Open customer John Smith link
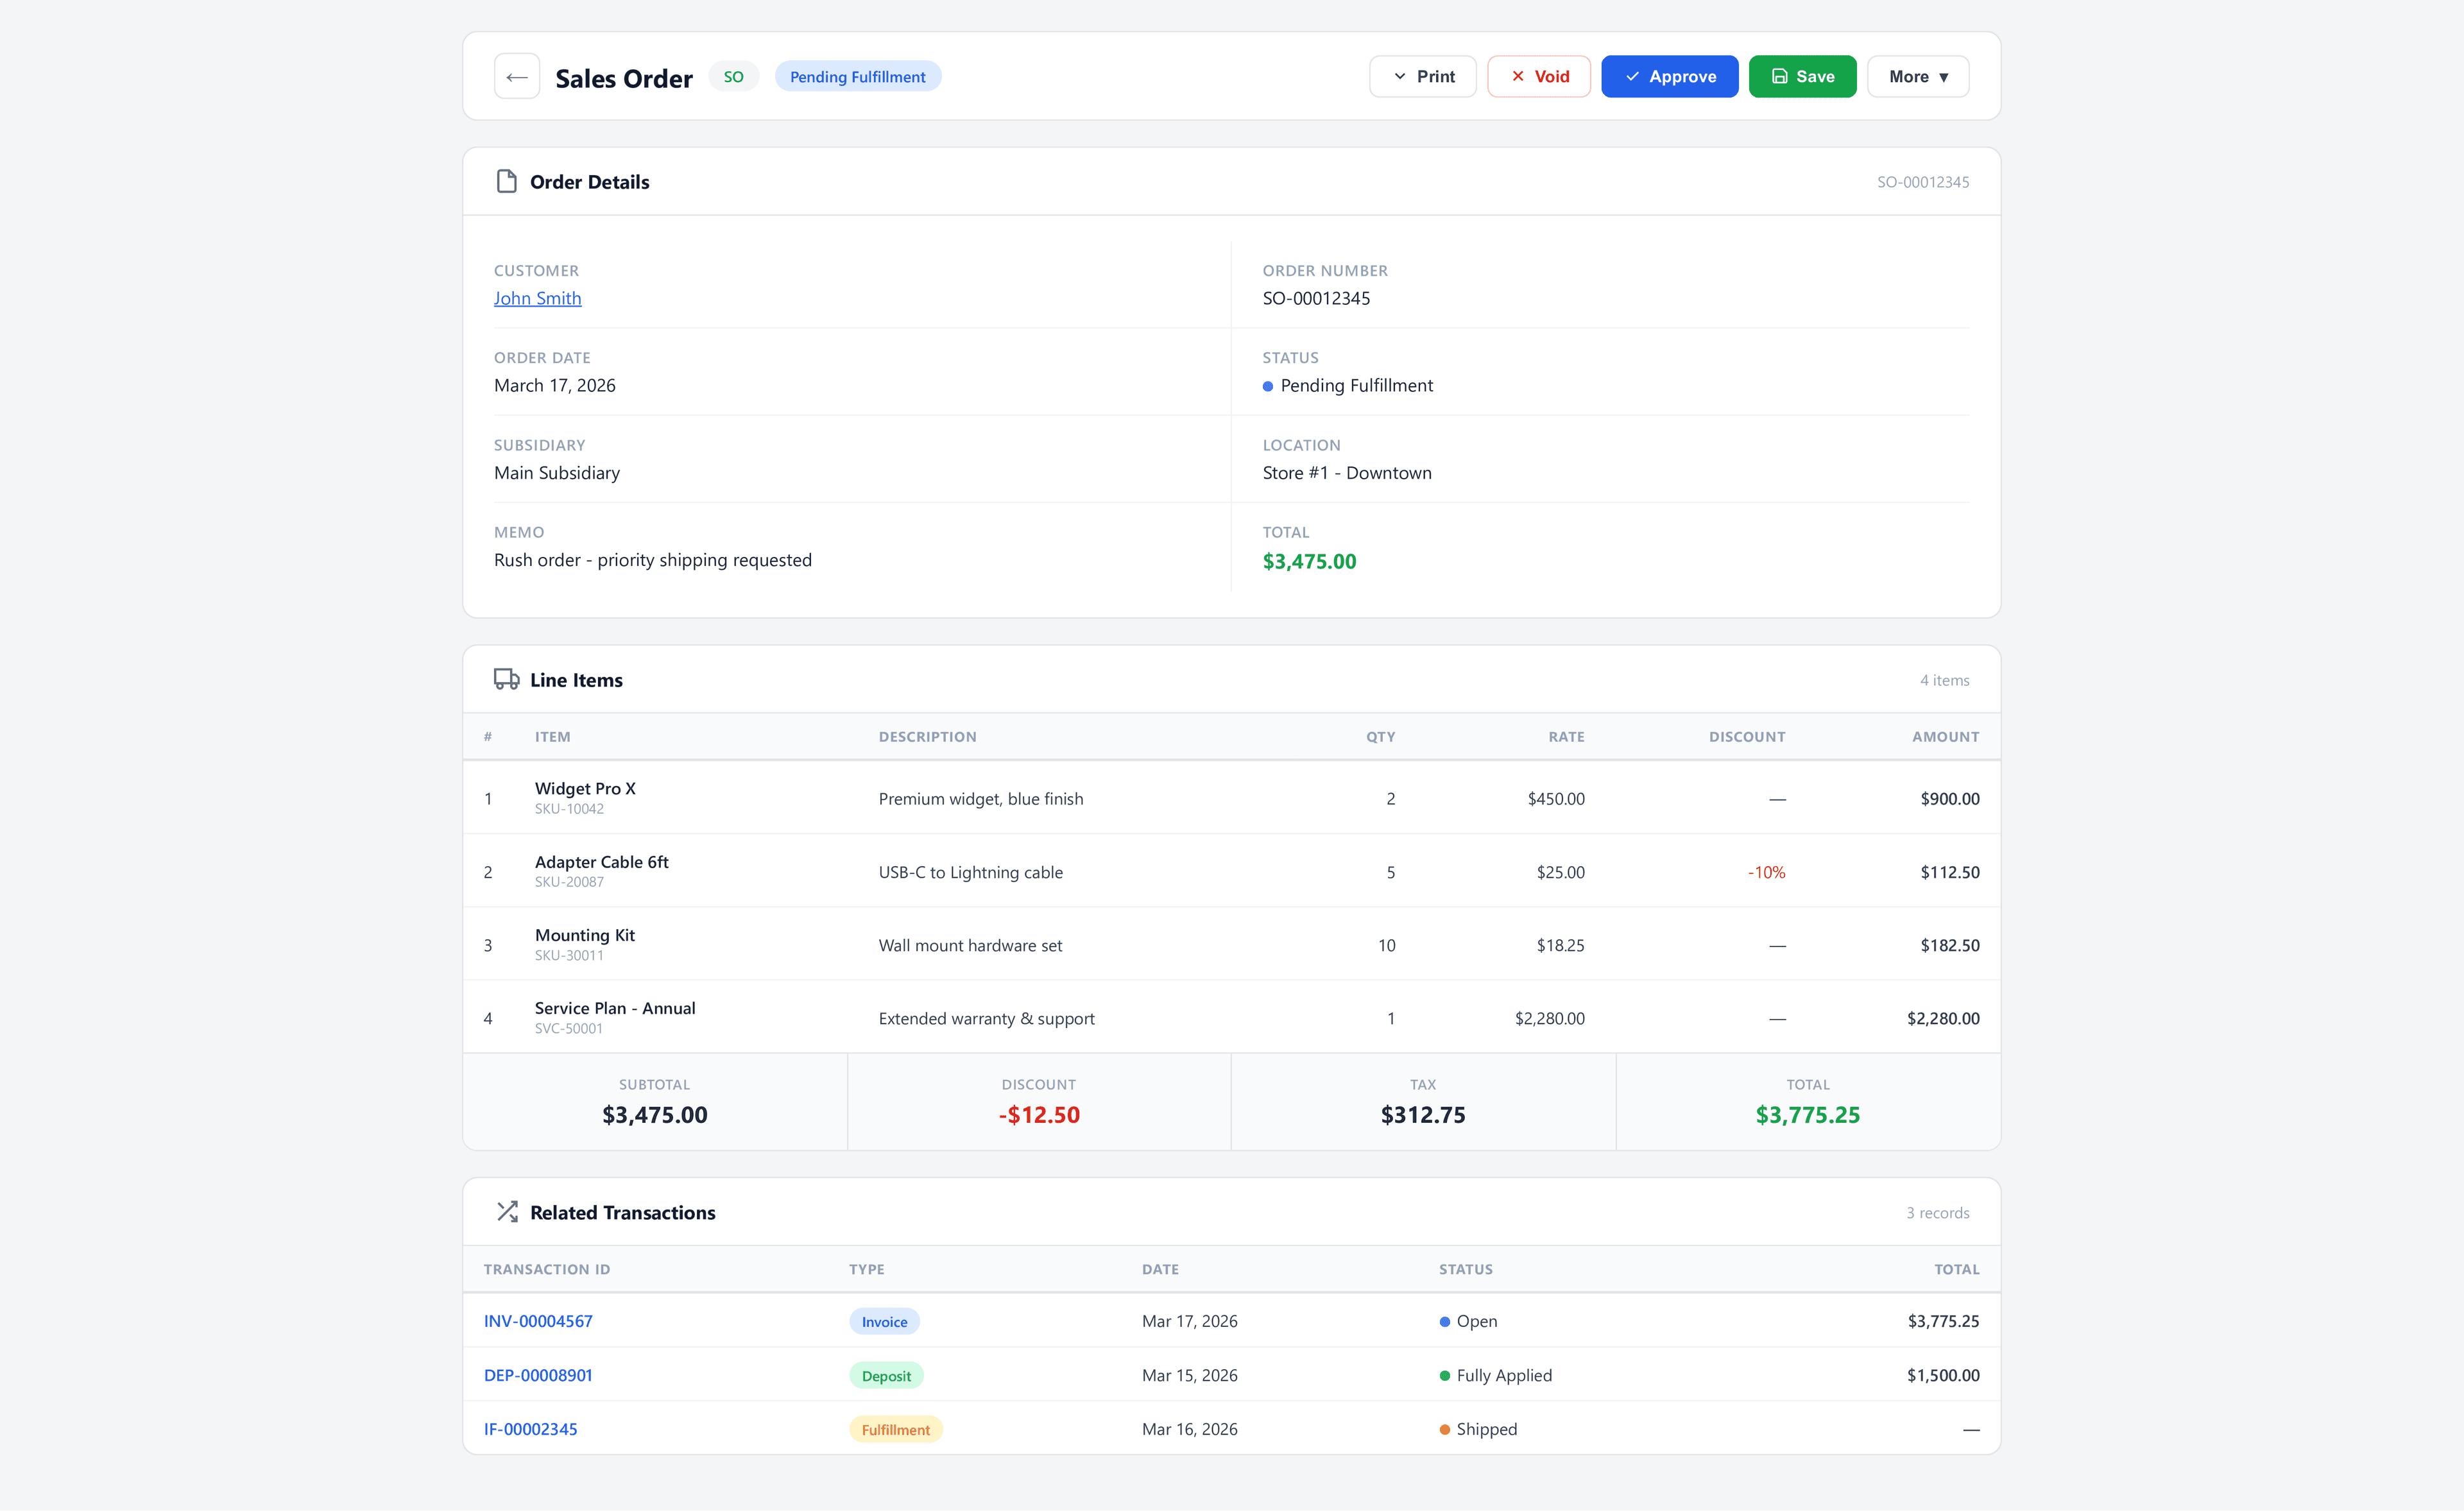The width and height of the screenshot is (2464, 1511). coord(537,298)
